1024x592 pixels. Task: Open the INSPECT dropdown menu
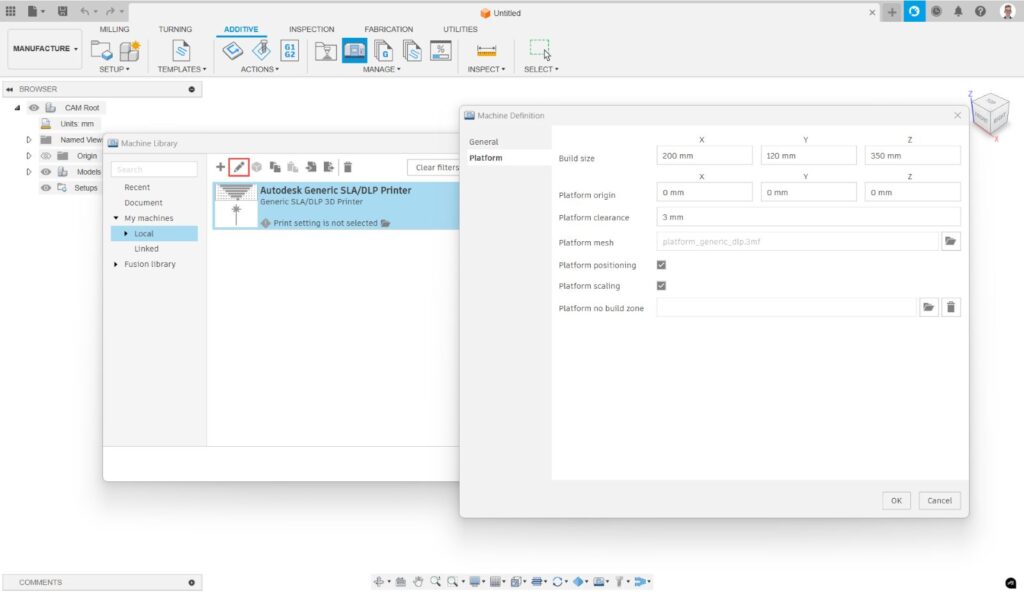click(x=487, y=69)
